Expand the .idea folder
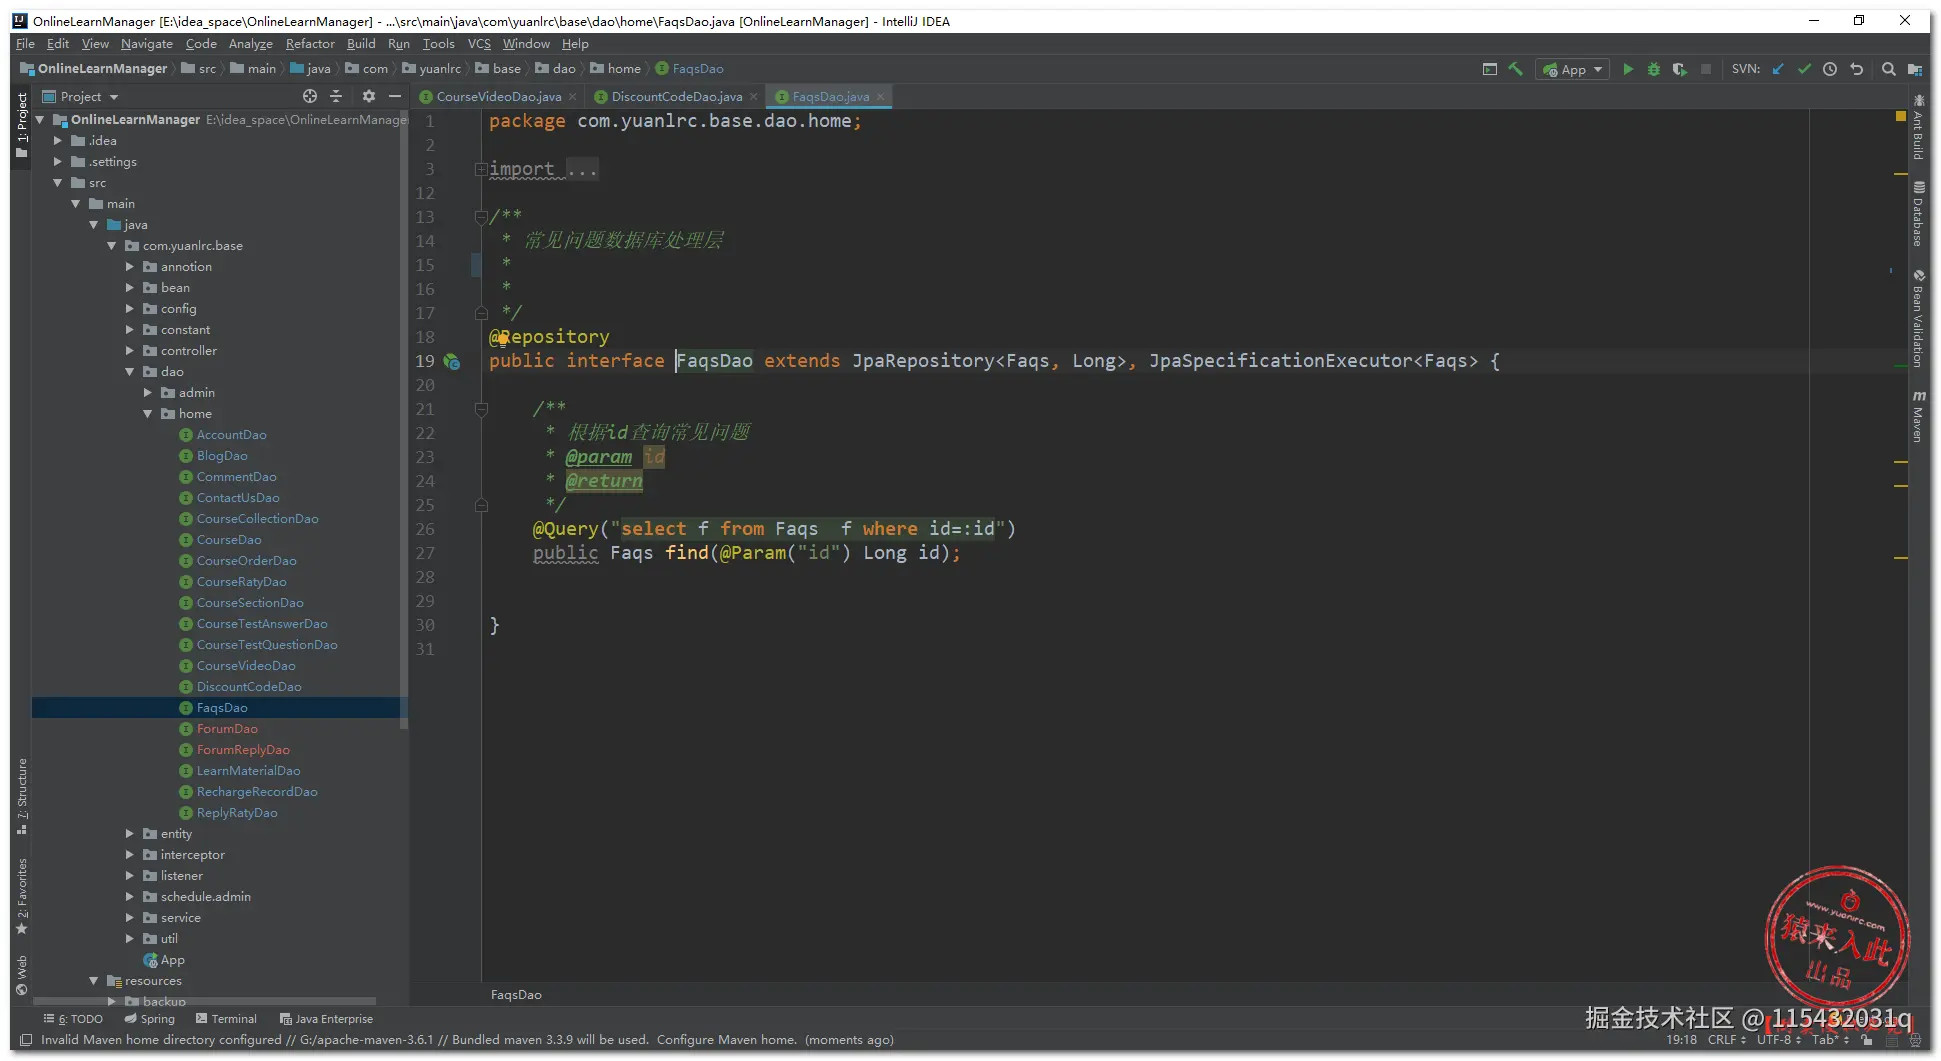The height and width of the screenshot is (1061, 1941). click(58, 141)
